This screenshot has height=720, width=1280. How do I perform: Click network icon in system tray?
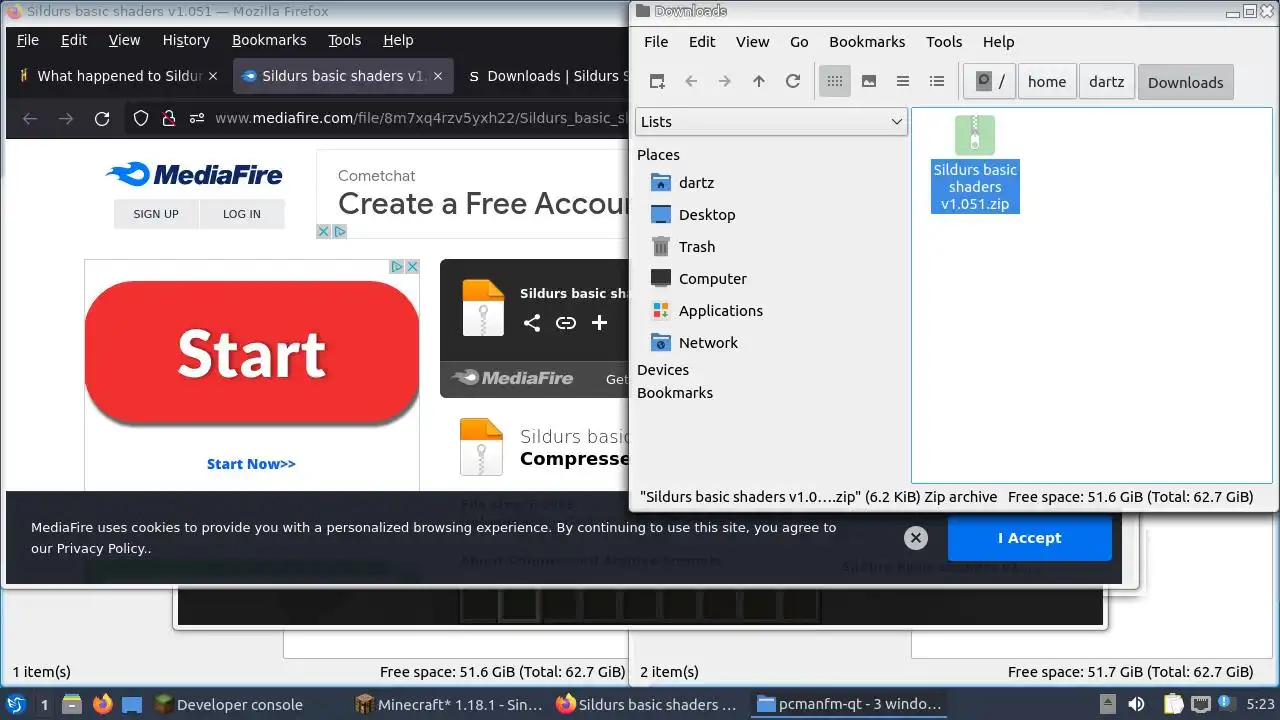click(1200, 704)
